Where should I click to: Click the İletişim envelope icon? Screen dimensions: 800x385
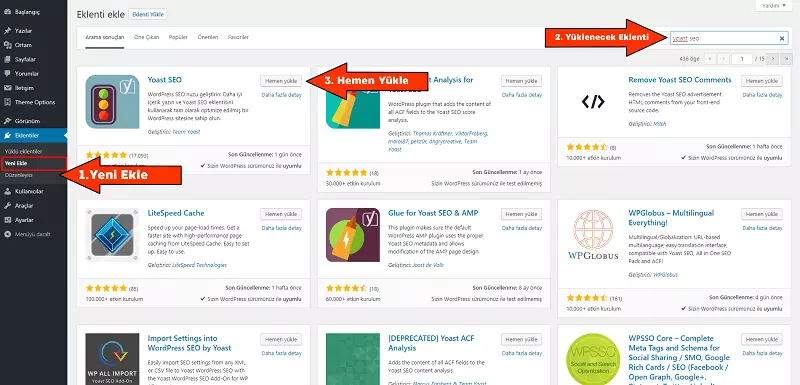coord(7,88)
